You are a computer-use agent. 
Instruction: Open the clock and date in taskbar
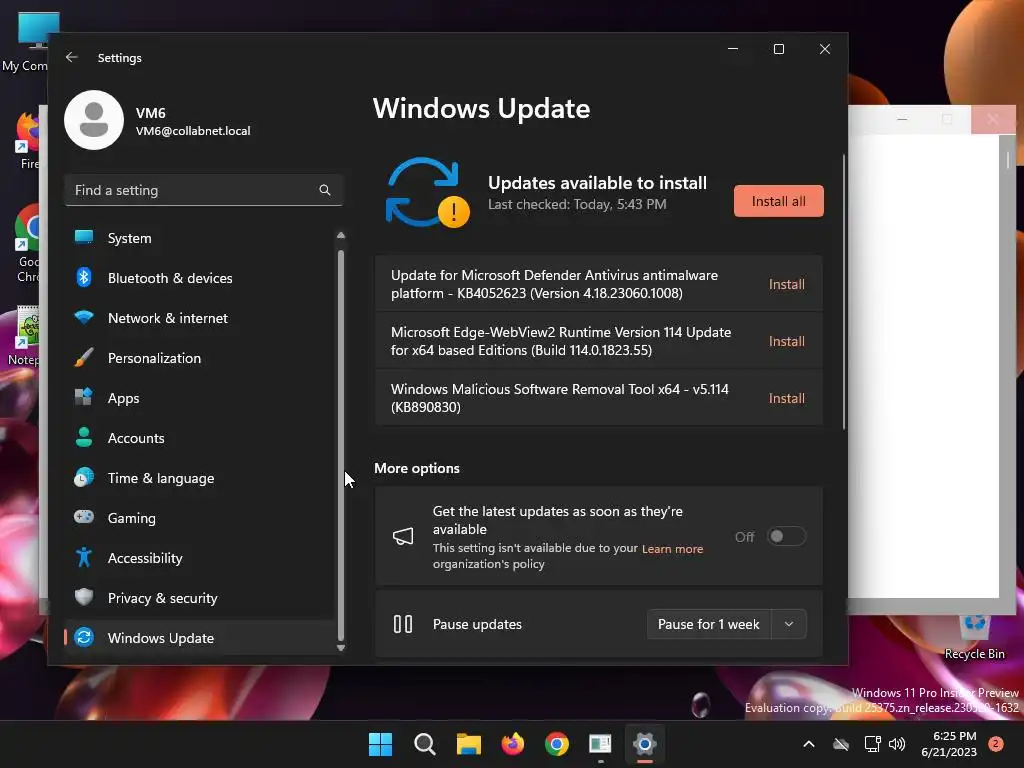948,744
